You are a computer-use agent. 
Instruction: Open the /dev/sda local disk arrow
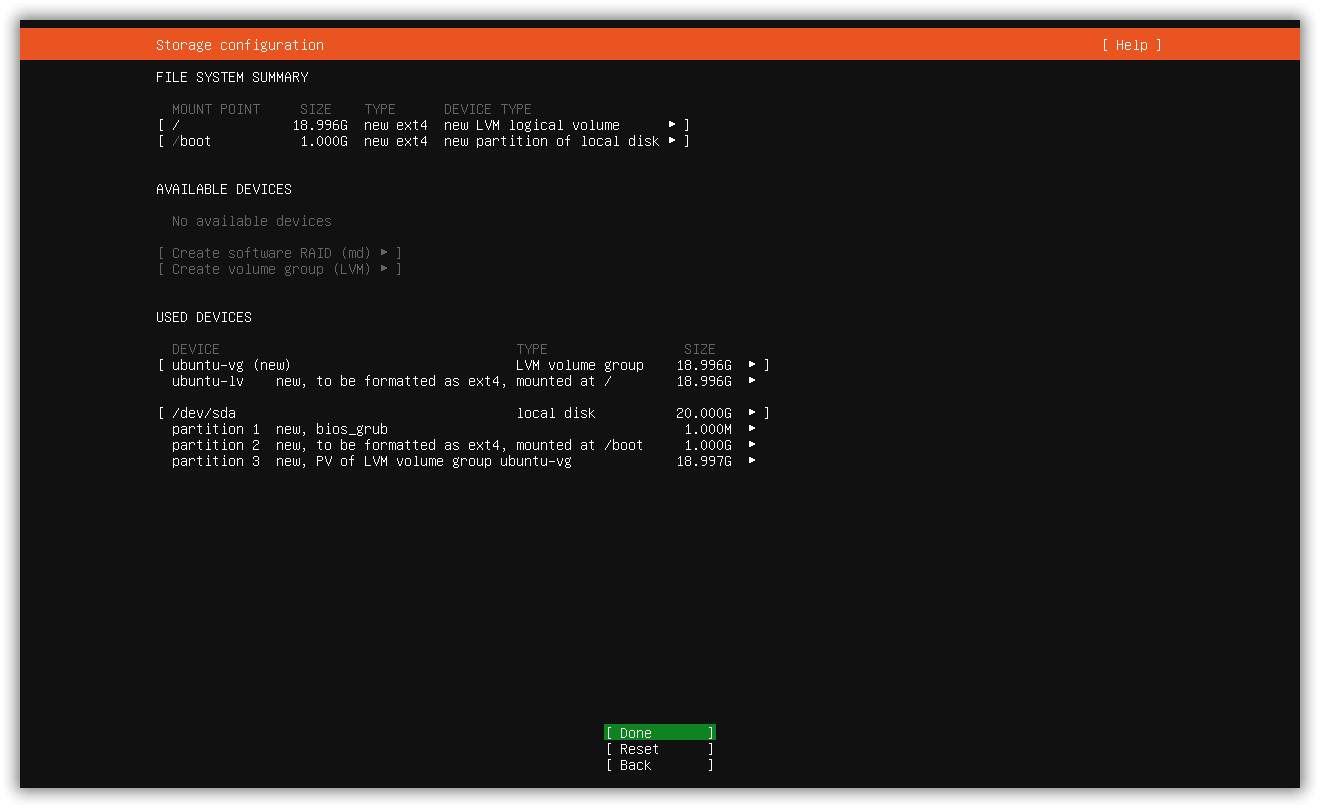tap(752, 413)
